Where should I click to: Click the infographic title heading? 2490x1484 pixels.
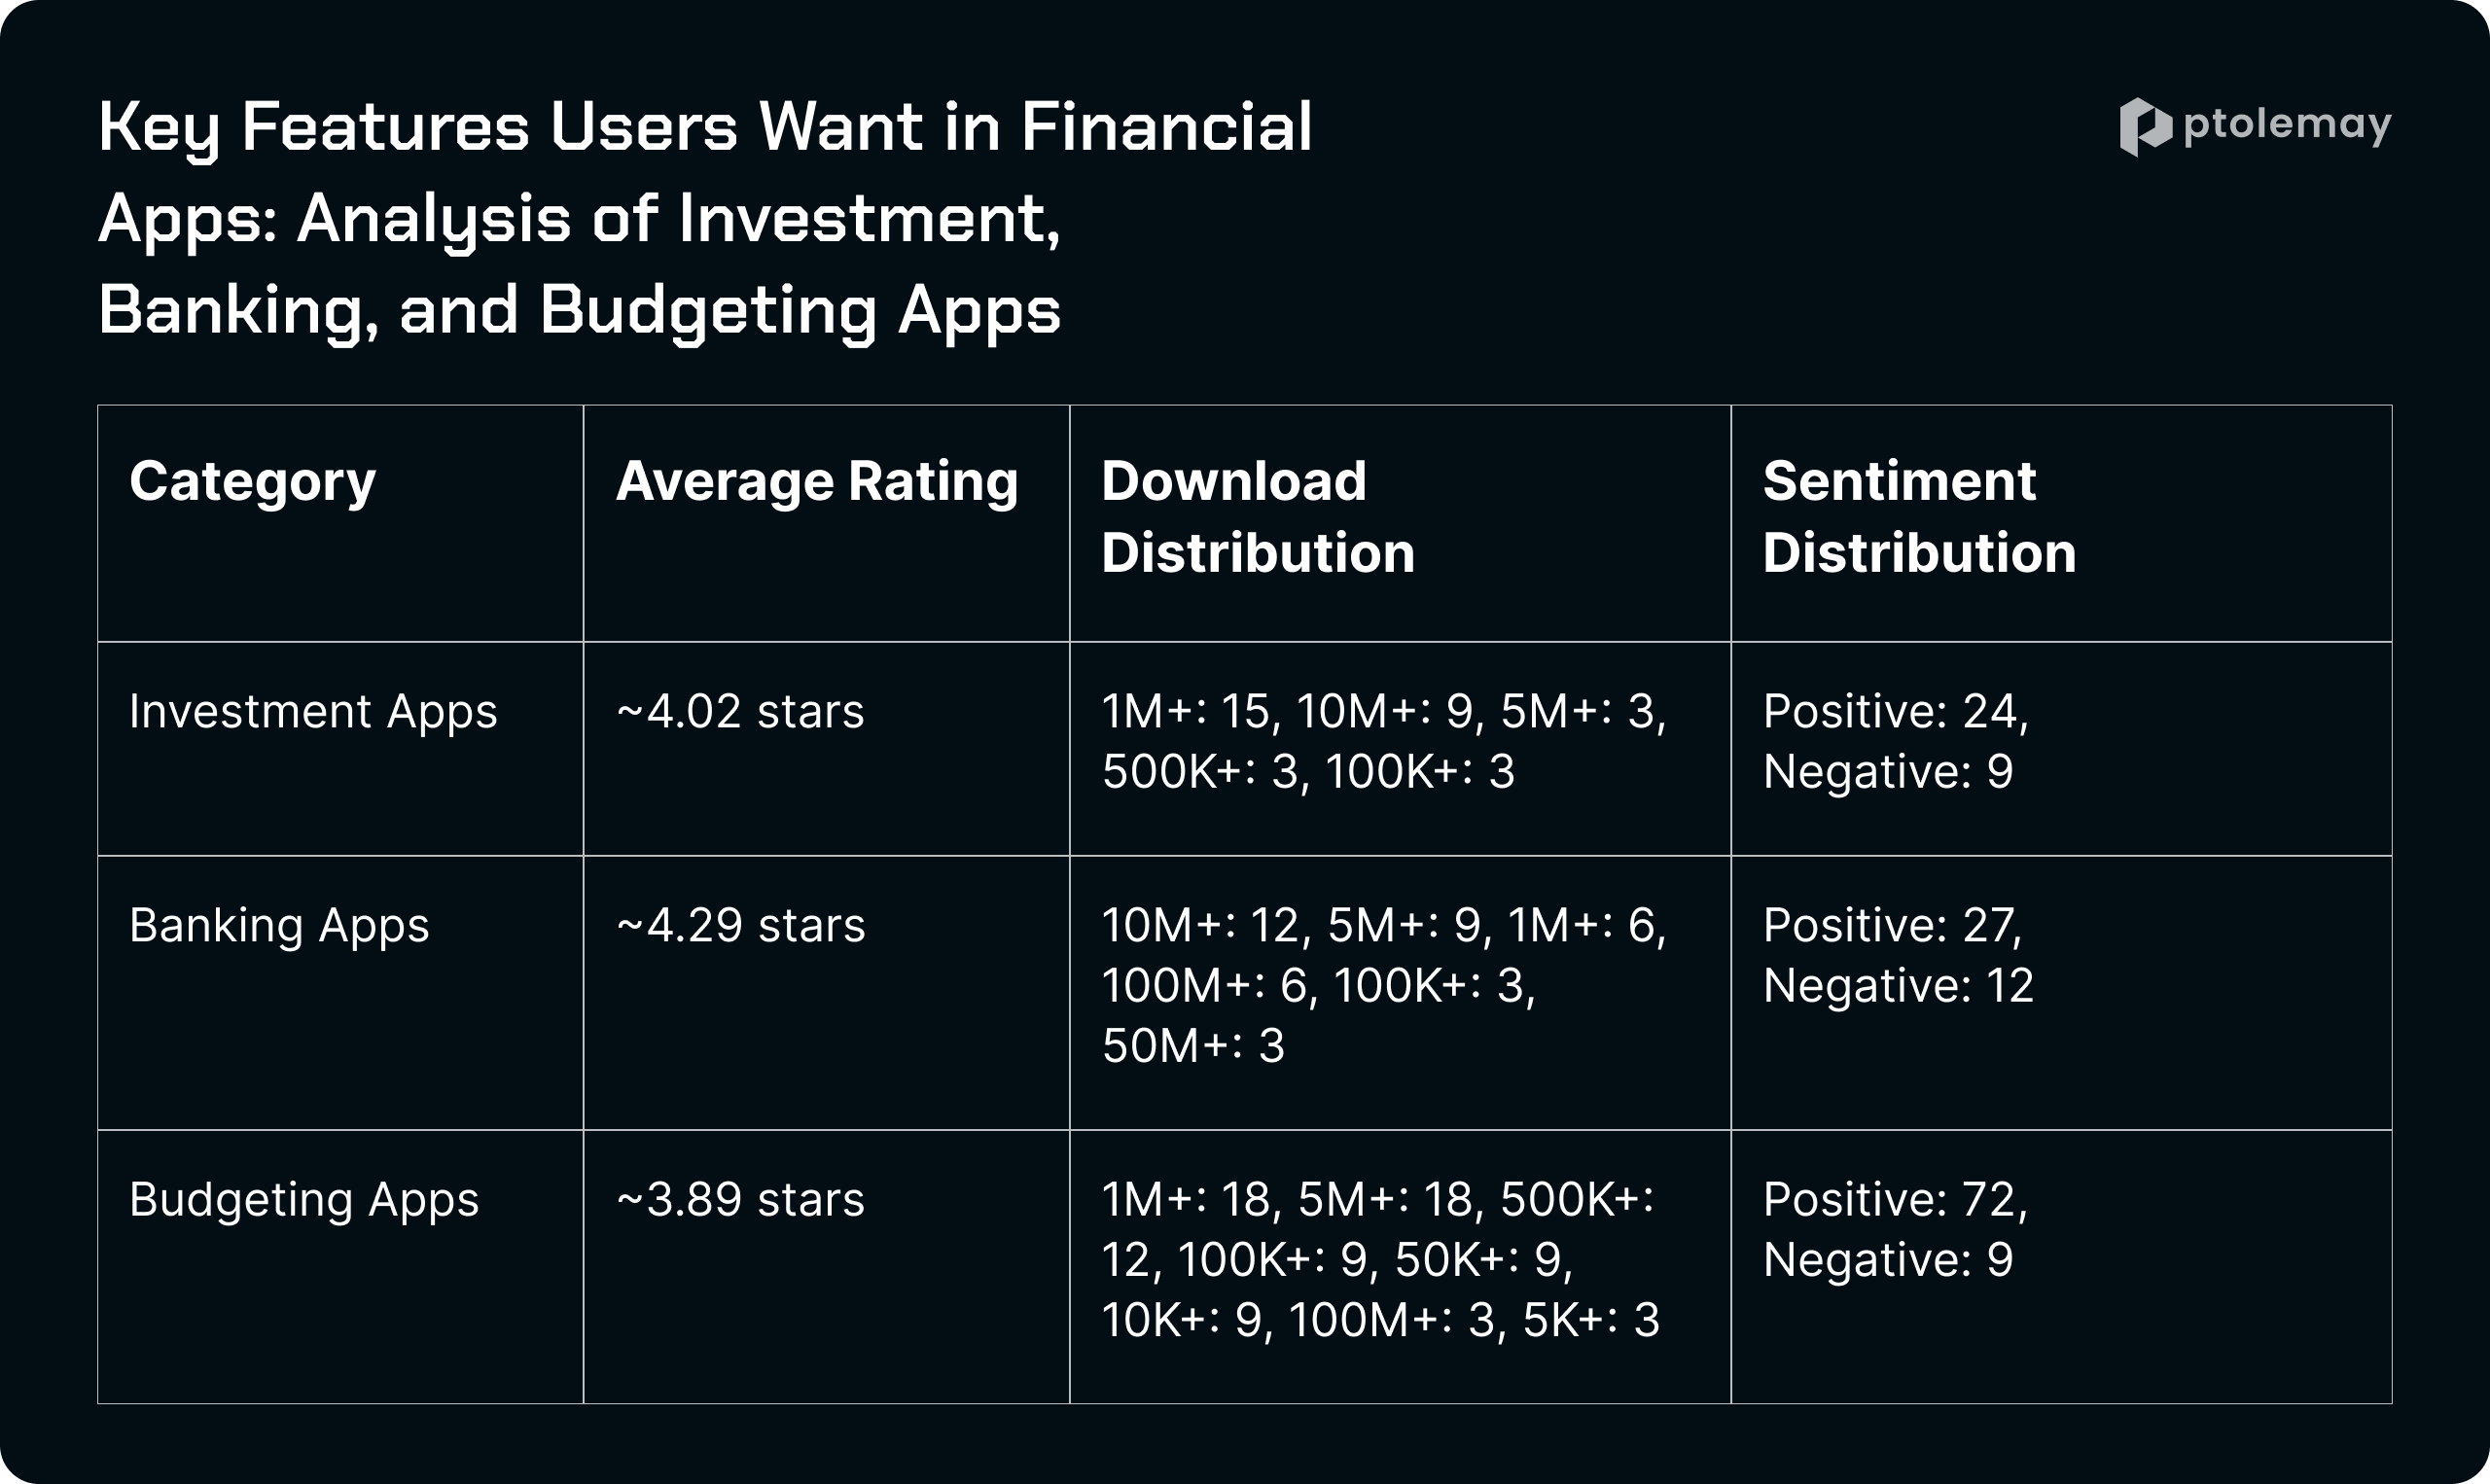pyautogui.click(x=705, y=218)
